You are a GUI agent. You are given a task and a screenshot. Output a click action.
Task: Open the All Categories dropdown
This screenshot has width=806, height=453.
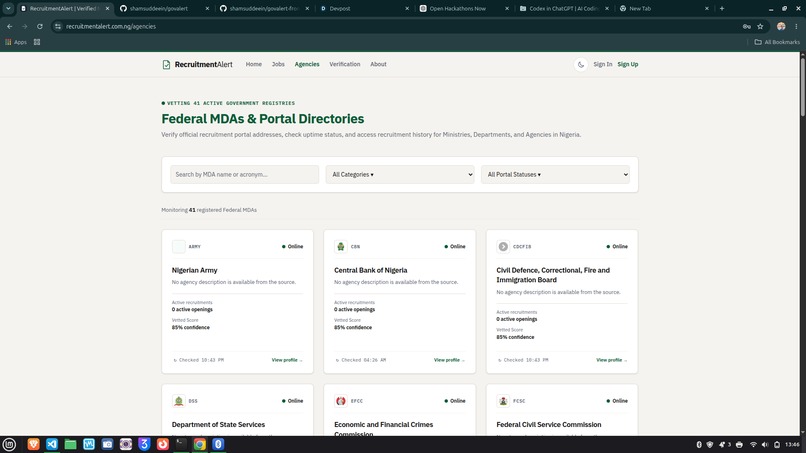click(x=399, y=174)
